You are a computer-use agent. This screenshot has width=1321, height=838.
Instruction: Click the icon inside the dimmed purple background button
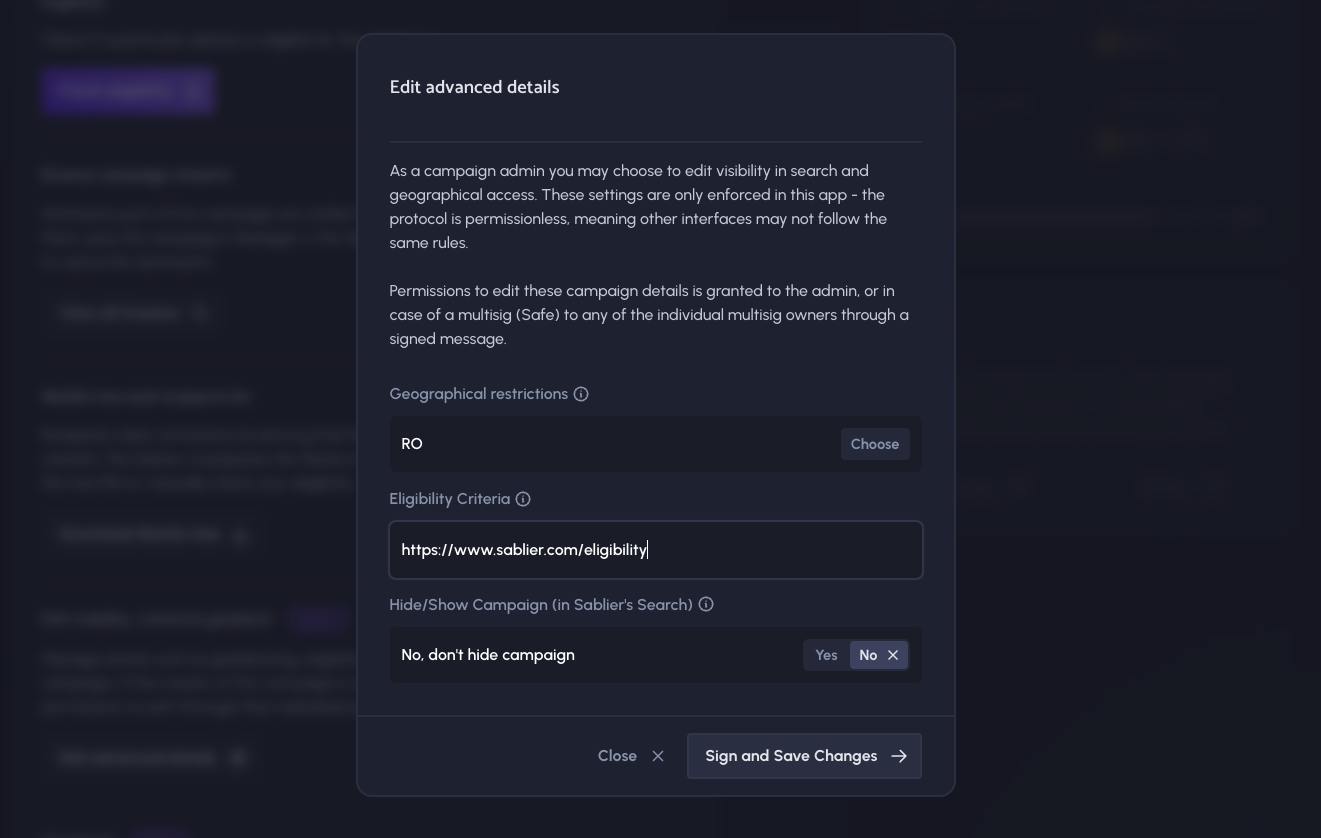point(193,91)
